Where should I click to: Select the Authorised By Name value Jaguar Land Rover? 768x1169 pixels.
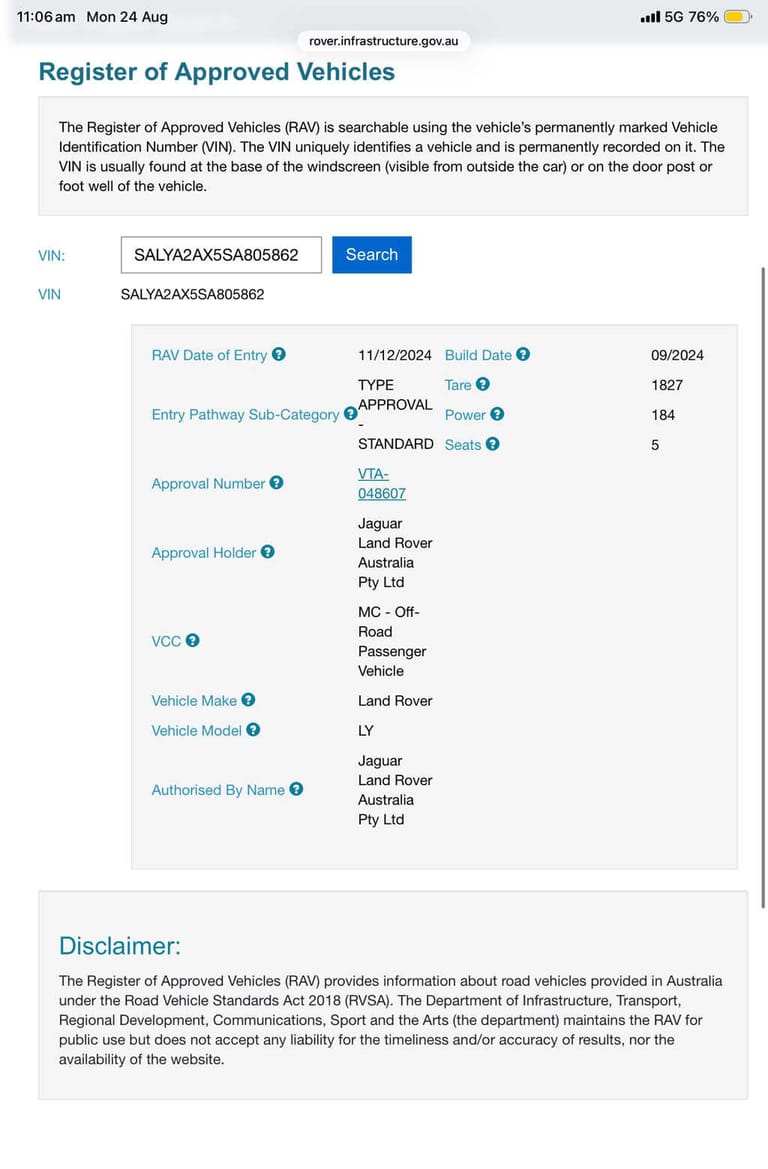click(x=395, y=790)
